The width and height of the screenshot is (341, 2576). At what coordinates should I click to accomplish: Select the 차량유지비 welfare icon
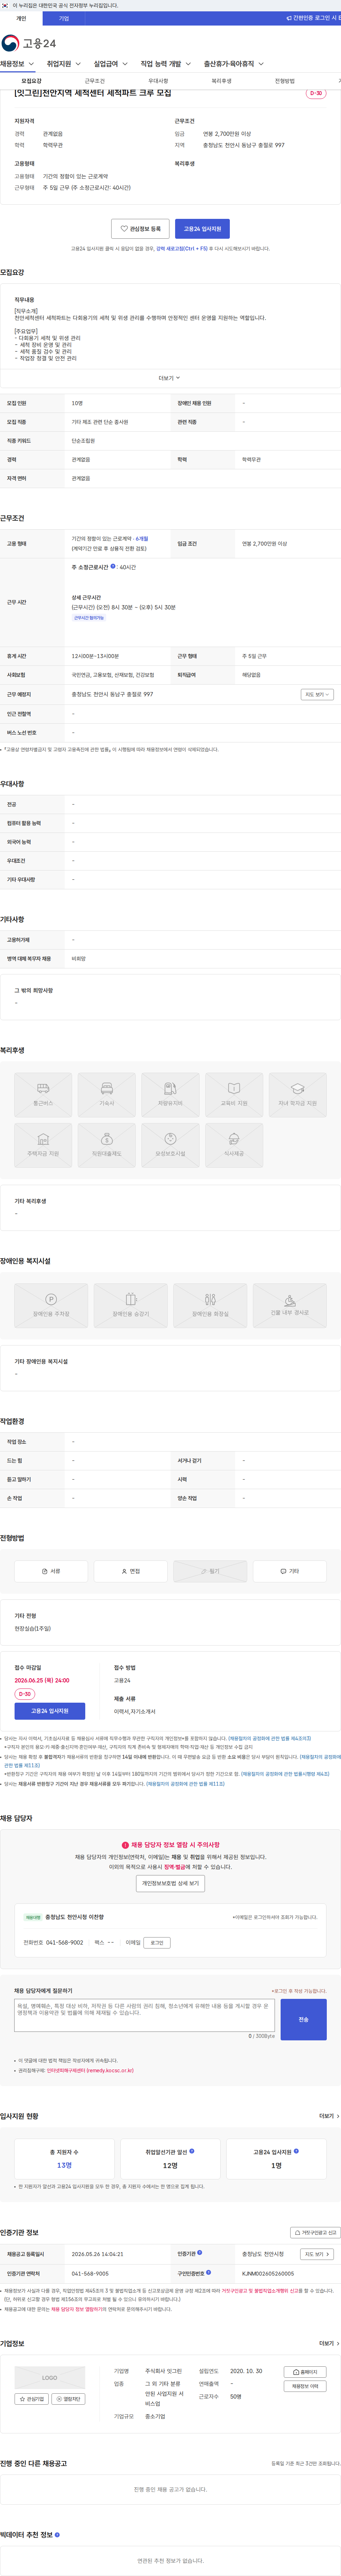(x=170, y=1095)
